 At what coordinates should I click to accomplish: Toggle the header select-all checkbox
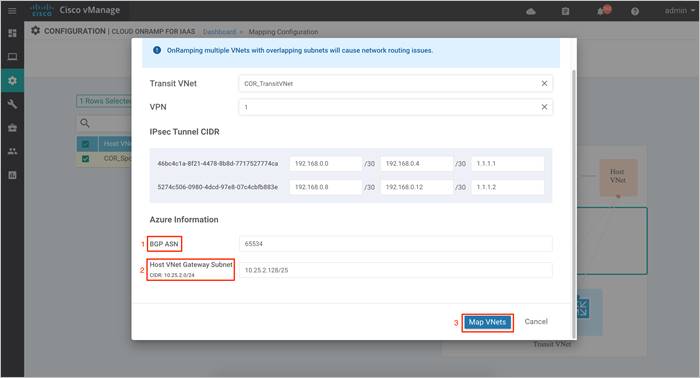[x=85, y=144]
